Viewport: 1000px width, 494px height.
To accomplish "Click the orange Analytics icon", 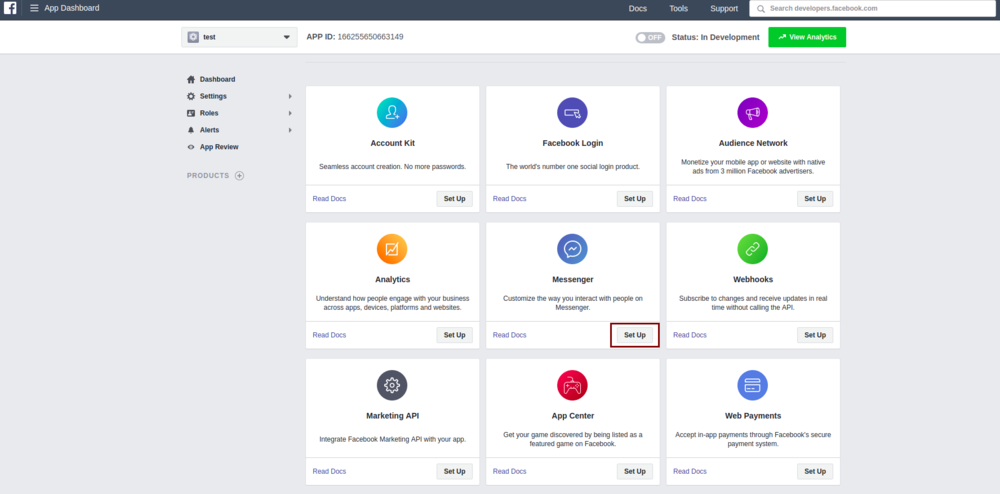I will [392, 248].
